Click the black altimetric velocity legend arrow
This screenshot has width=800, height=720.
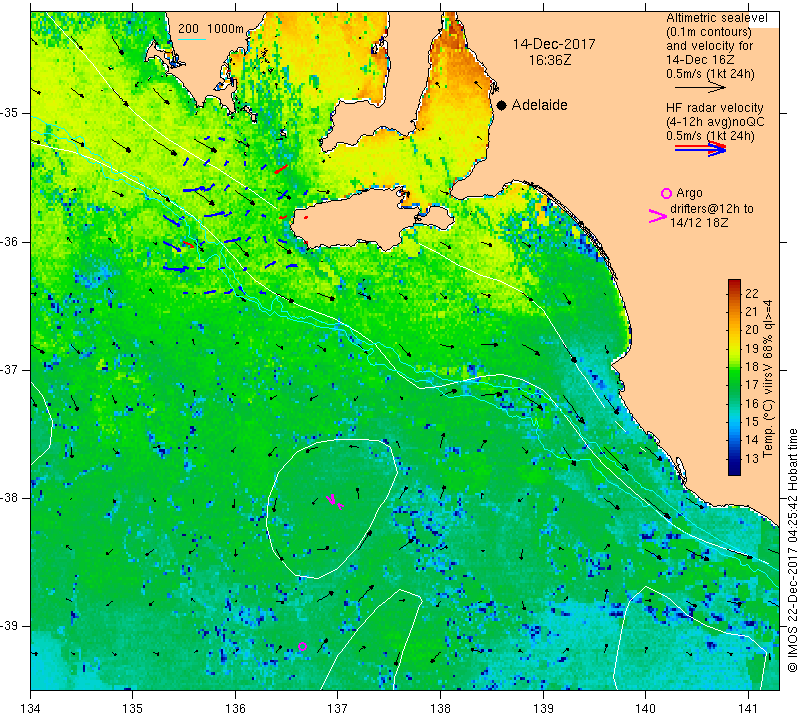coord(700,88)
